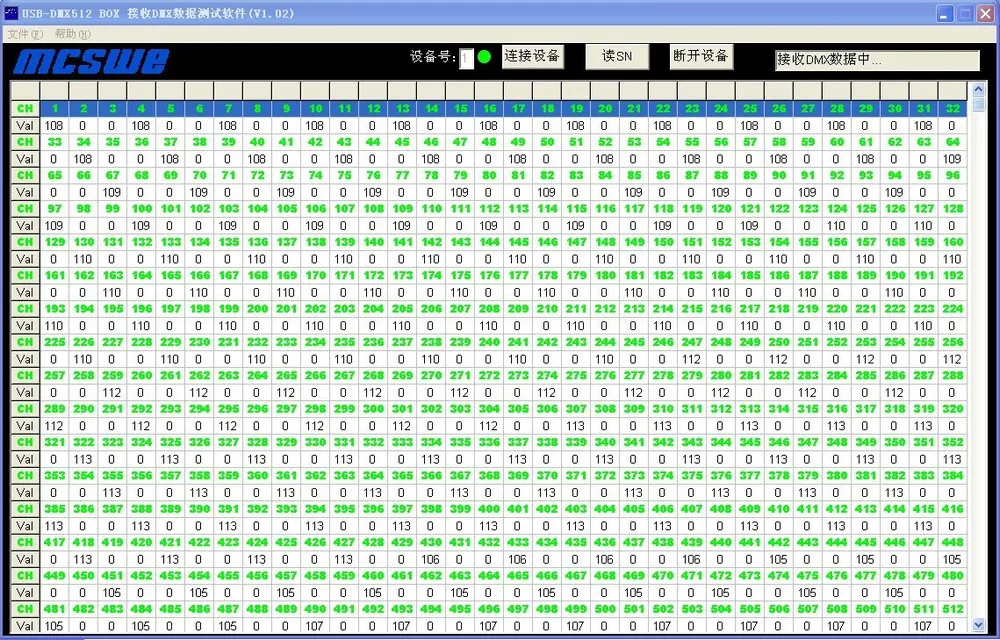
Task: Select channel header 448
Action: tap(952, 542)
